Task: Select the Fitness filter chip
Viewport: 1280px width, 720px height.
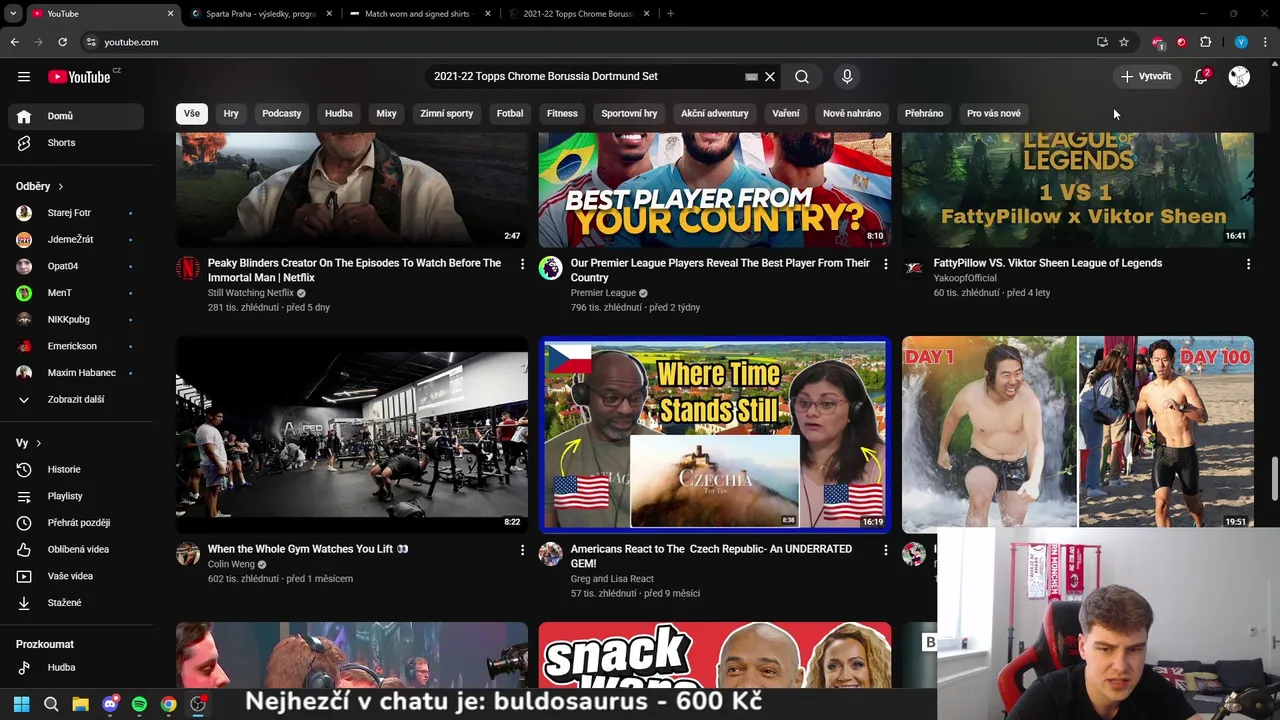Action: (x=562, y=113)
